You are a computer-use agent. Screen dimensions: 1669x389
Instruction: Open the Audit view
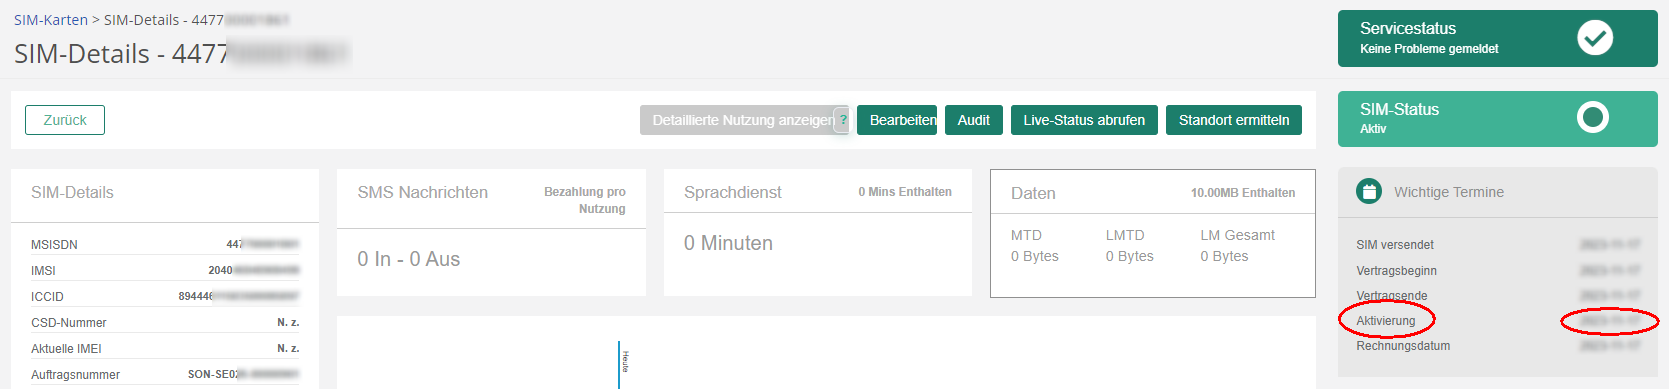coord(974,120)
